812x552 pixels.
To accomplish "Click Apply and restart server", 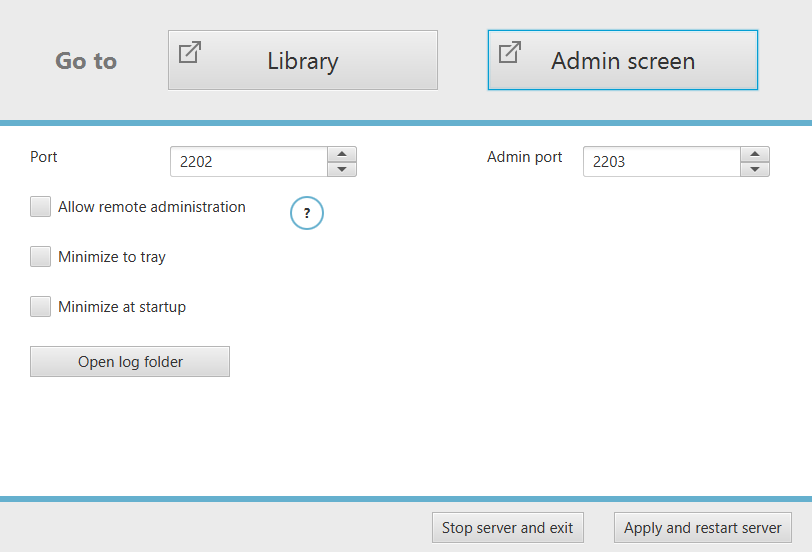I will click(702, 528).
